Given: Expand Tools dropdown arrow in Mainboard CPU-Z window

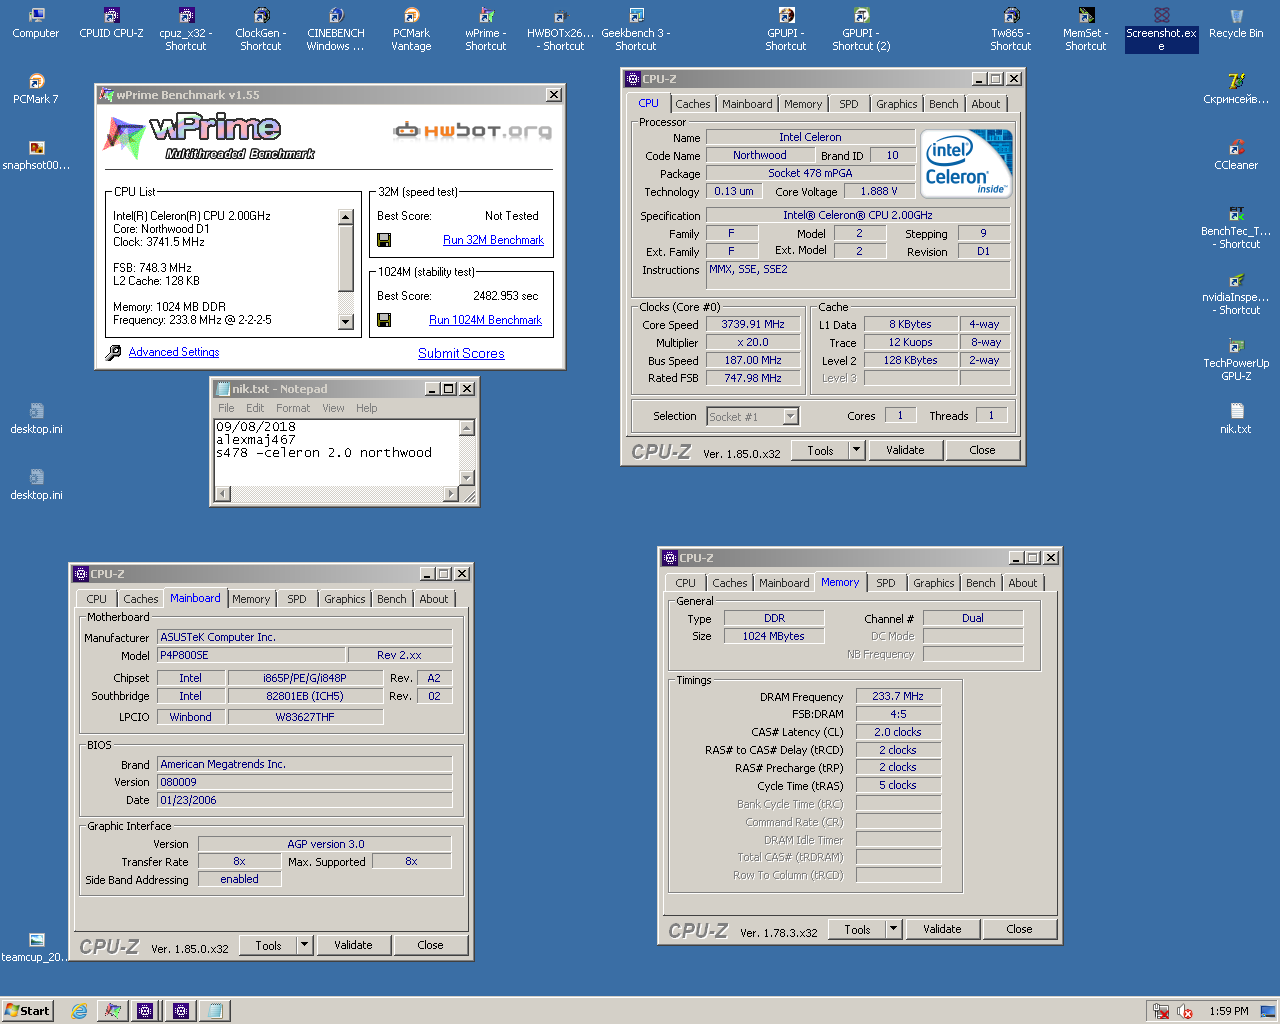Looking at the screenshot, I should pyautogui.click(x=305, y=945).
